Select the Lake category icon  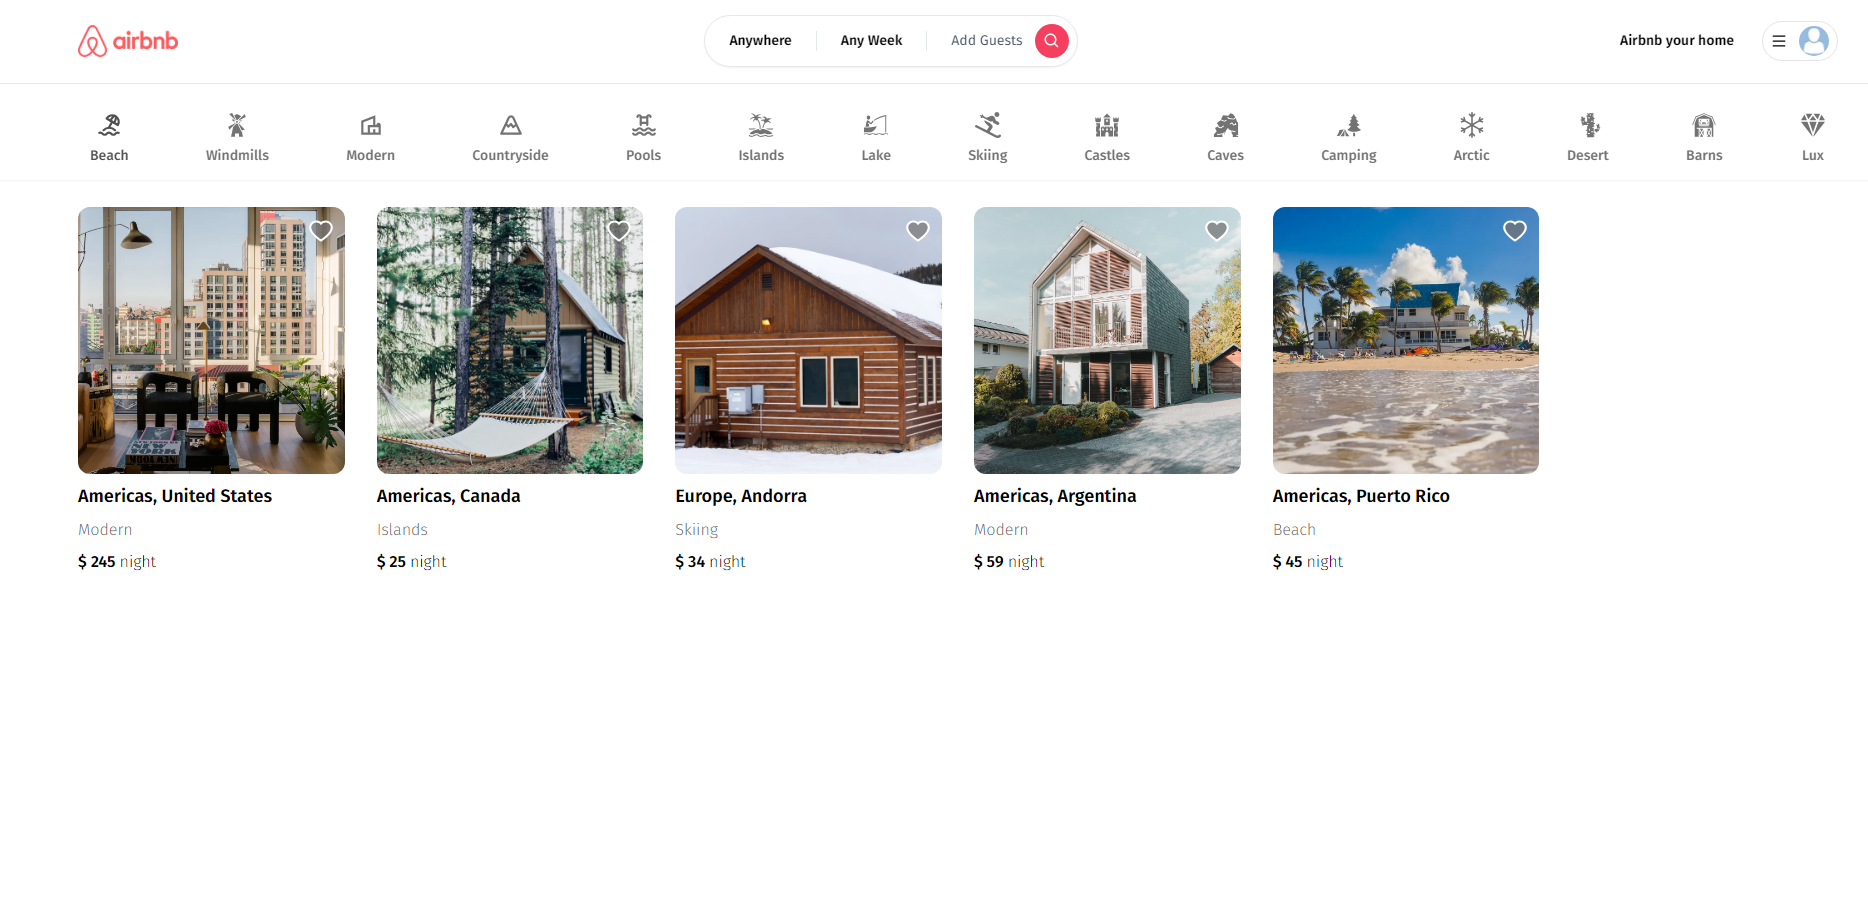point(876,125)
